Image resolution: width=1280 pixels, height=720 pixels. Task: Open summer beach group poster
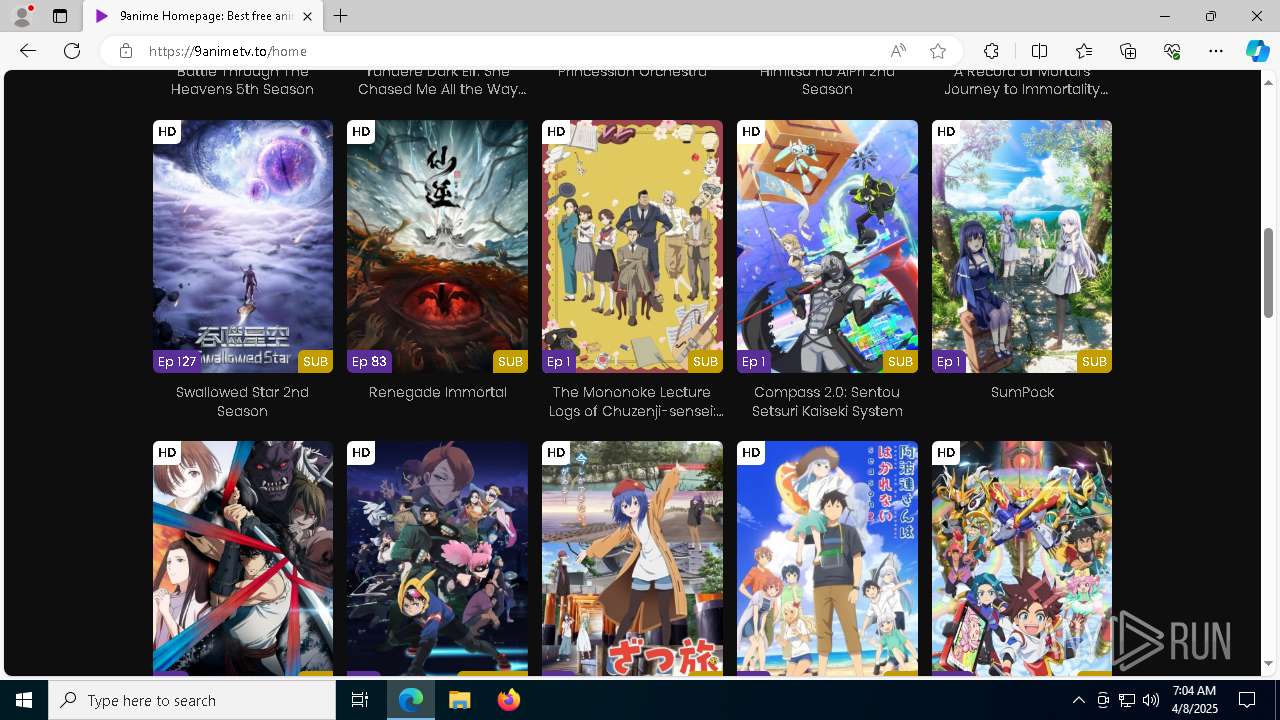(827, 558)
